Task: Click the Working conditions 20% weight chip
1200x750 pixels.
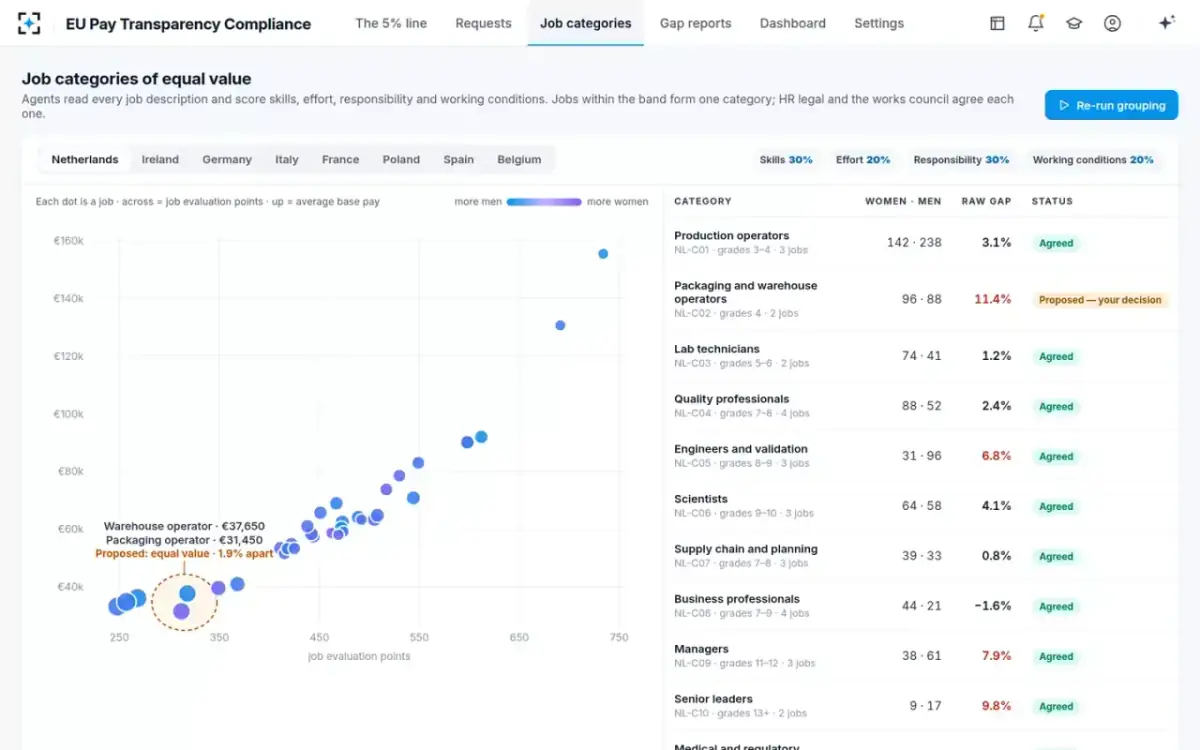Action: point(1093,160)
